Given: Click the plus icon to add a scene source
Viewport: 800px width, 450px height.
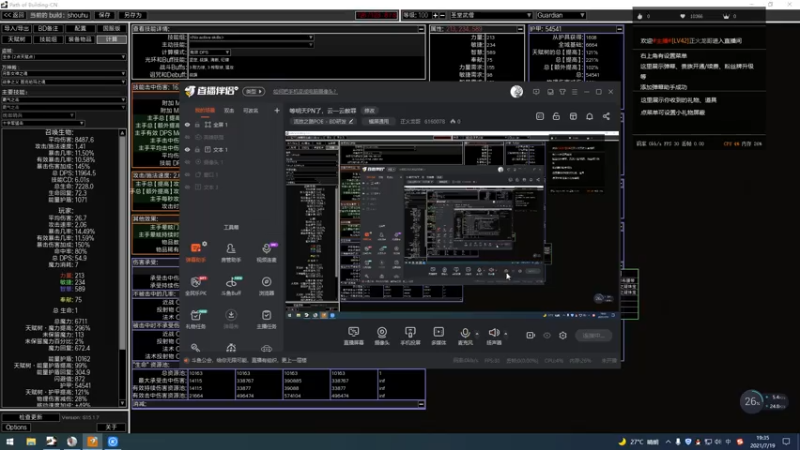Looking at the screenshot, I should coord(277,110).
